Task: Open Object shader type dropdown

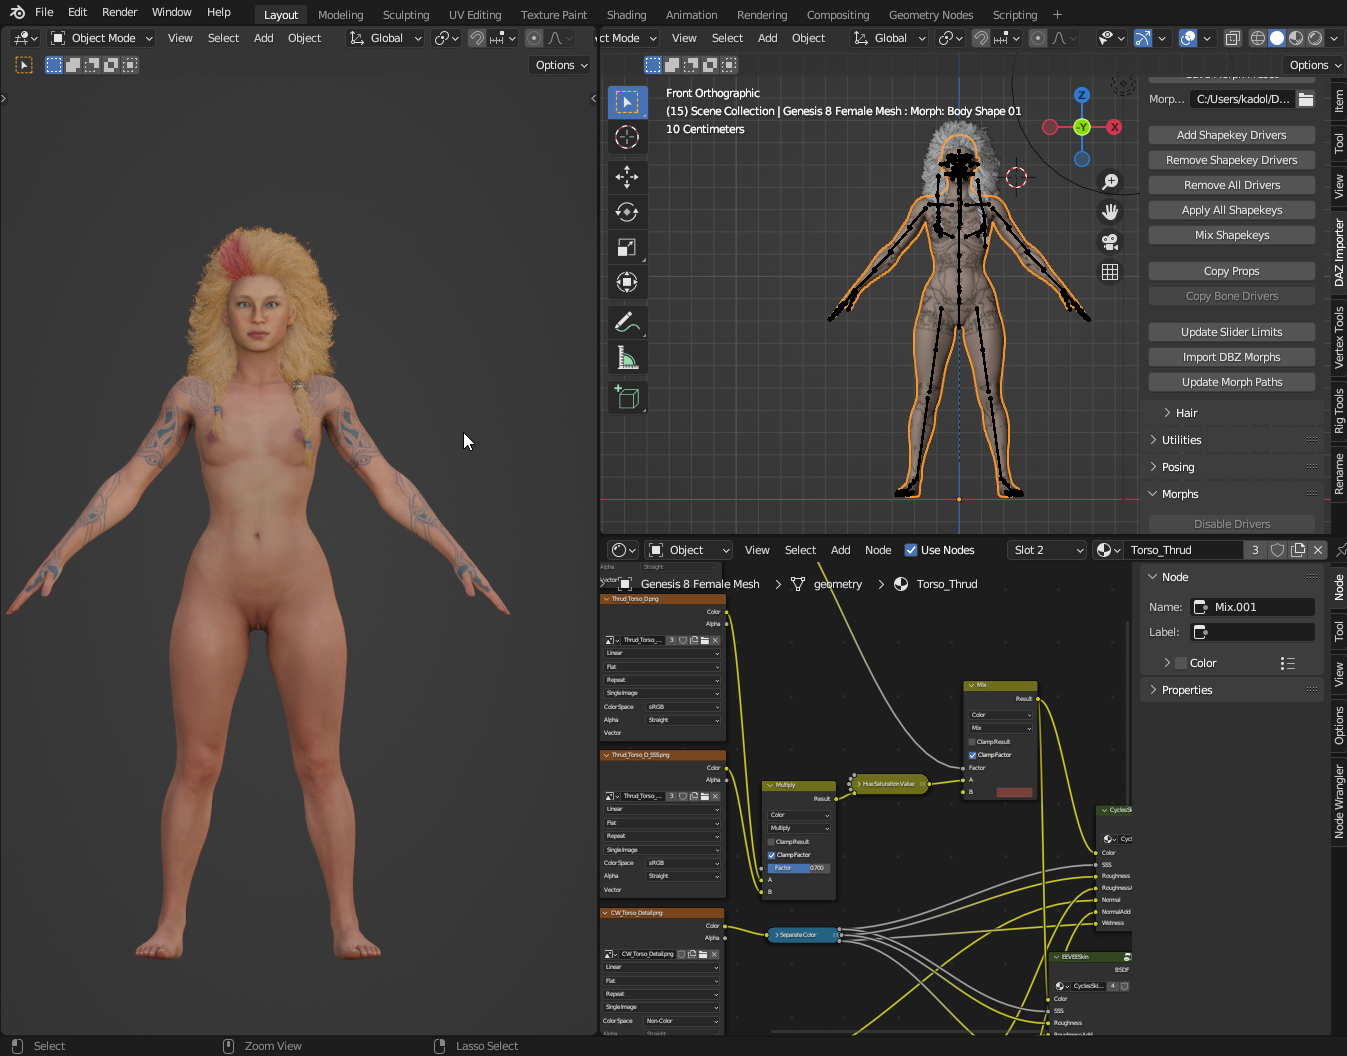Action: pyautogui.click(x=689, y=550)
